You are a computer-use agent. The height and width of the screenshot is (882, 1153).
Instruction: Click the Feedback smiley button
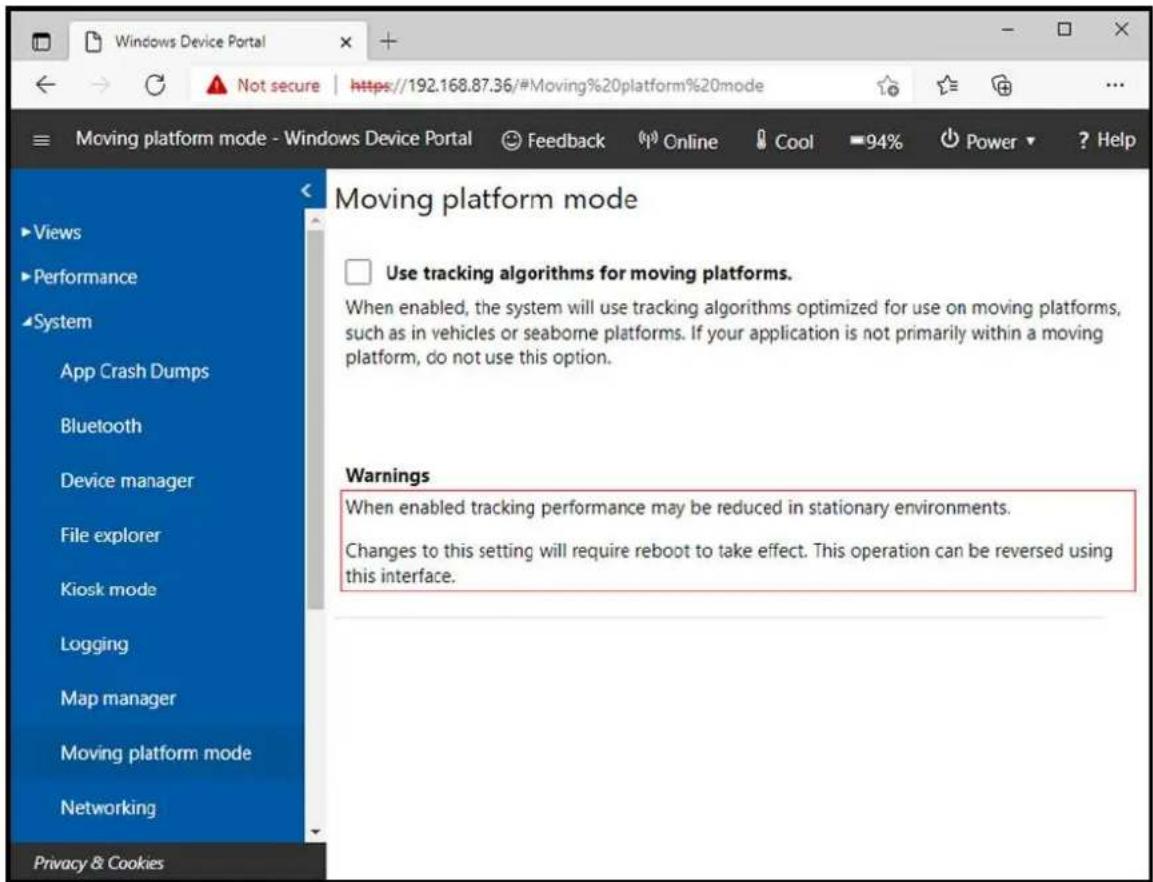(x=553, y=141)
